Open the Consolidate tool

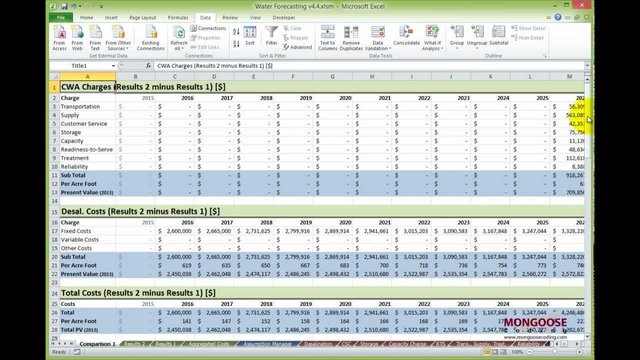(x=407, y=36)
